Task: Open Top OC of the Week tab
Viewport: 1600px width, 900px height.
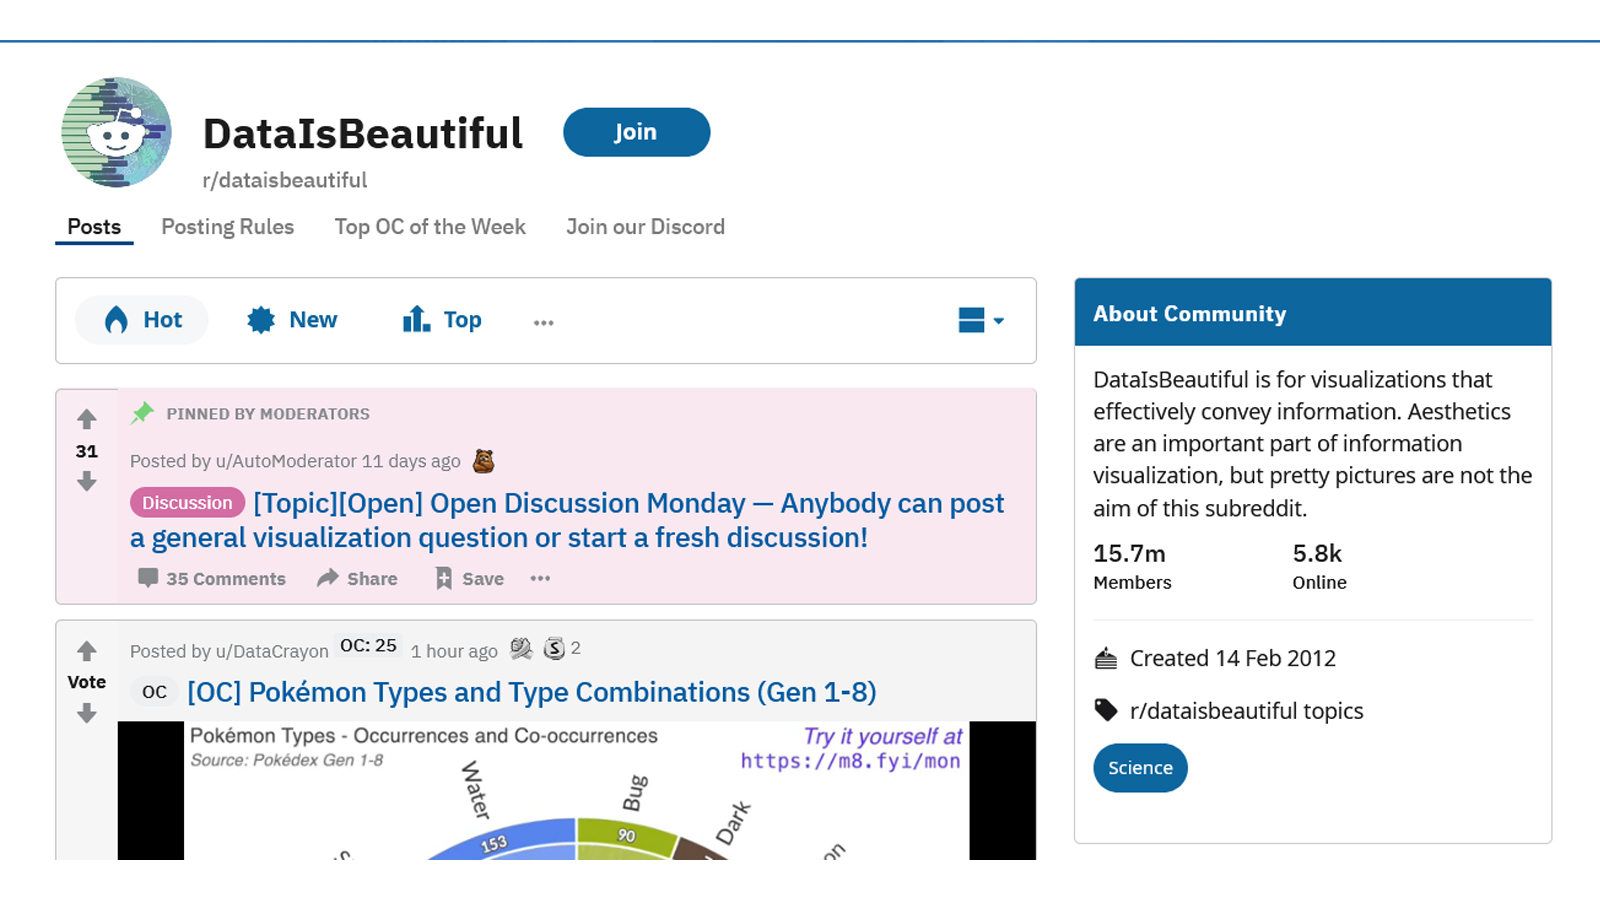Action: pos(430,227)
